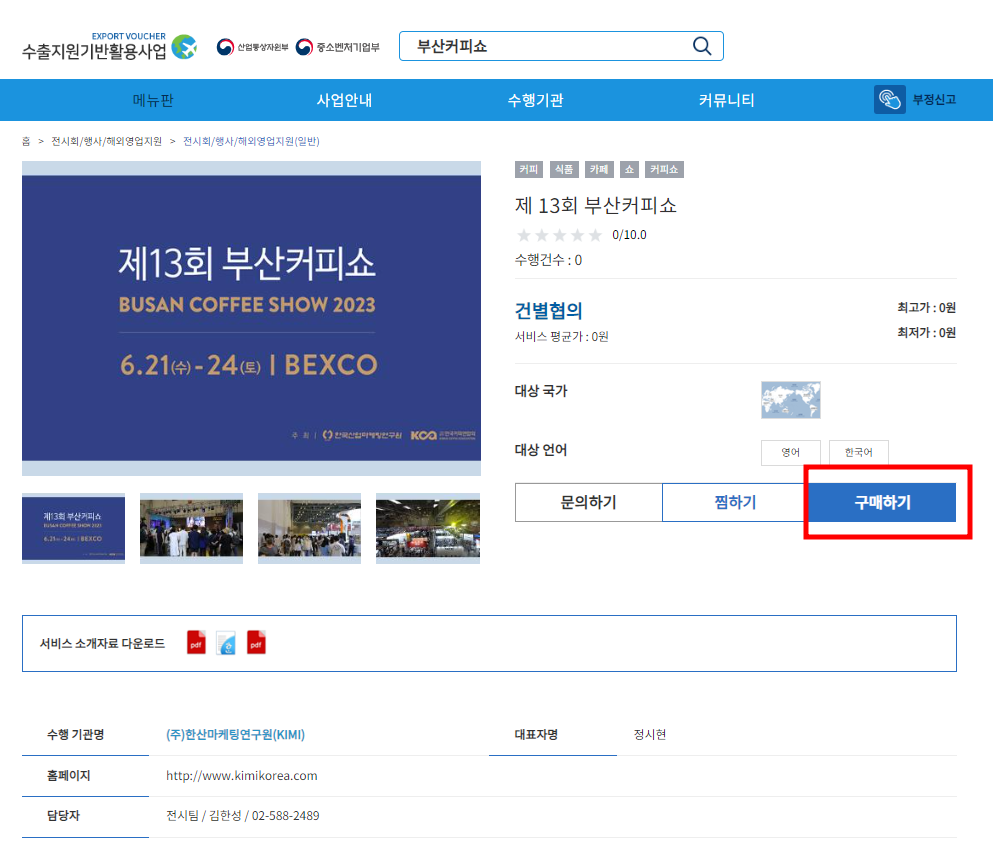Add to wishlist with 찜하기
Viewport: 993px width, 846px height.
click(735, 502)
